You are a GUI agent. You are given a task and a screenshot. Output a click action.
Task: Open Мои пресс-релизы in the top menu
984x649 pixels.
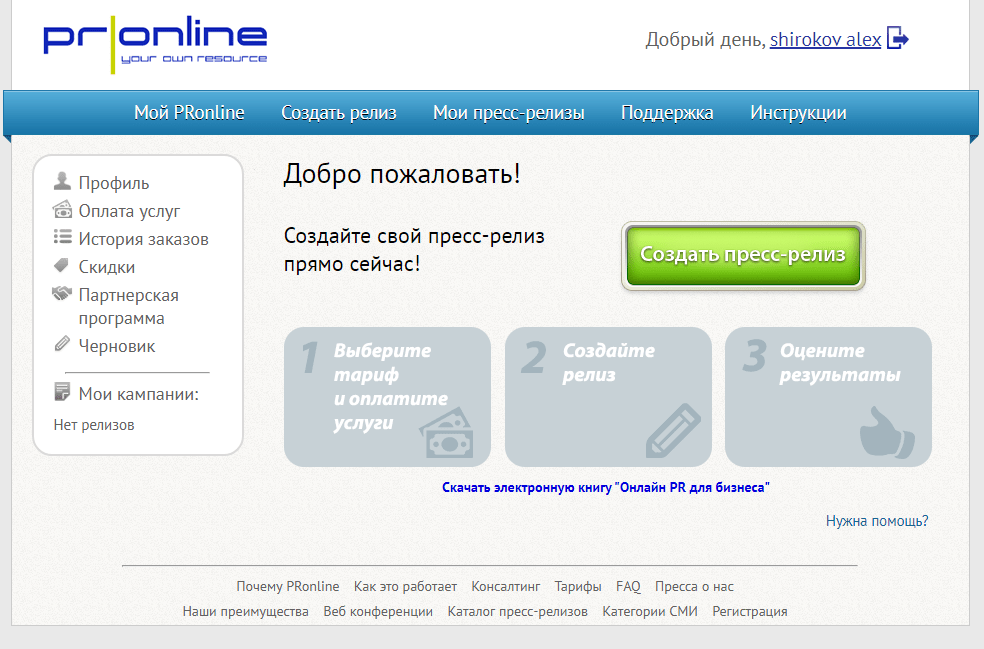pyautogui.click(x=508, y=113)
